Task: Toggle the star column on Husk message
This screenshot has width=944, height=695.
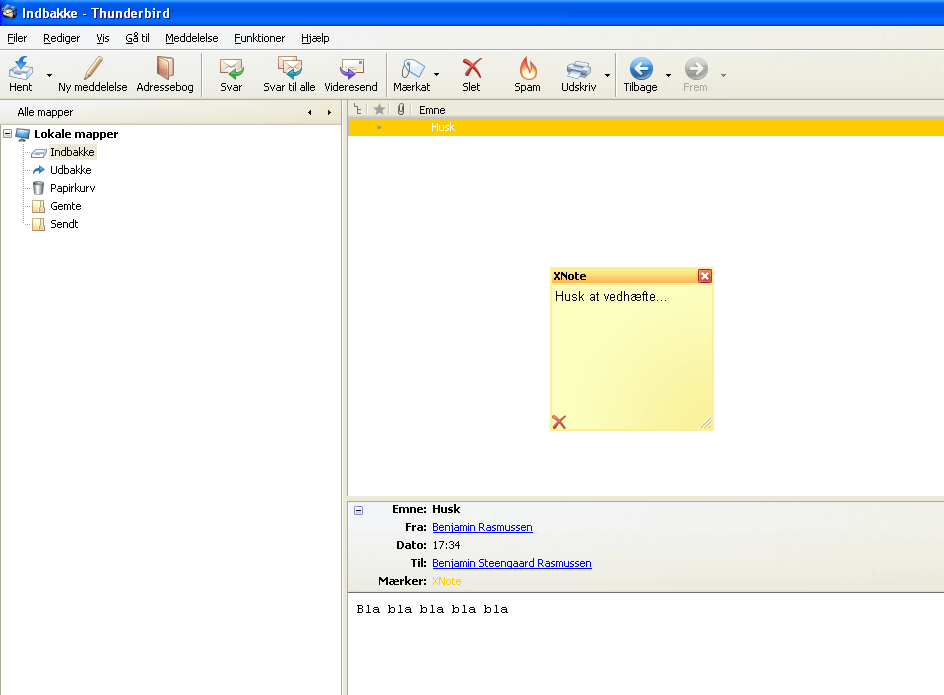Action: 379,128
